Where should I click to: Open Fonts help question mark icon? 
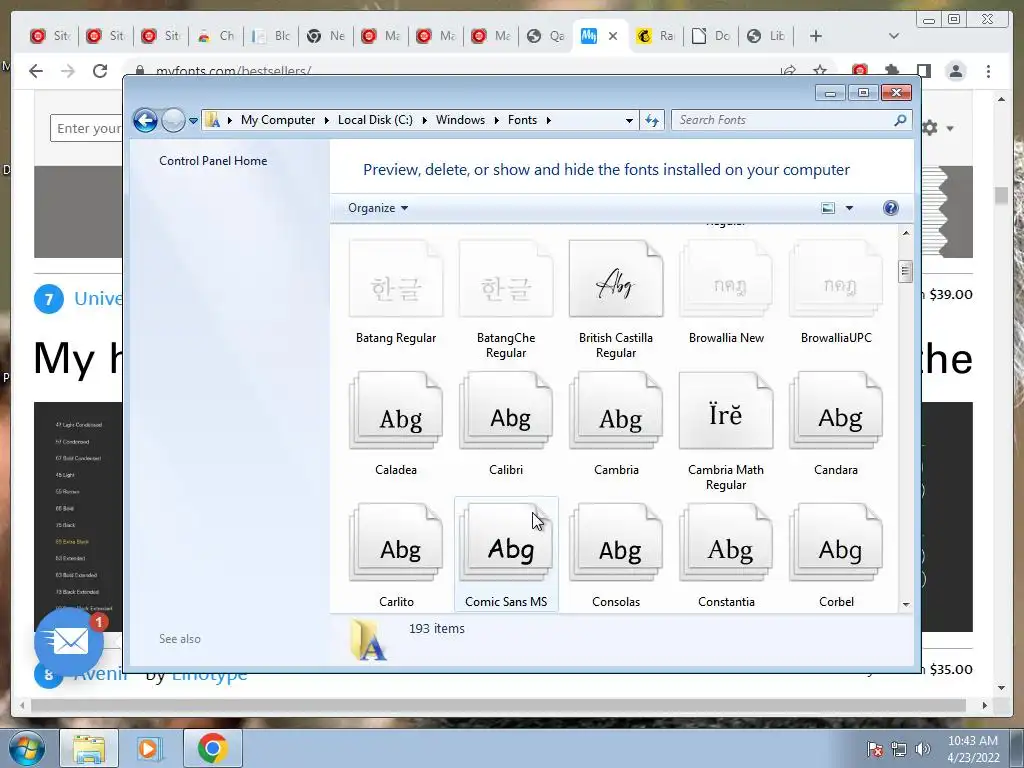[891, 208]
